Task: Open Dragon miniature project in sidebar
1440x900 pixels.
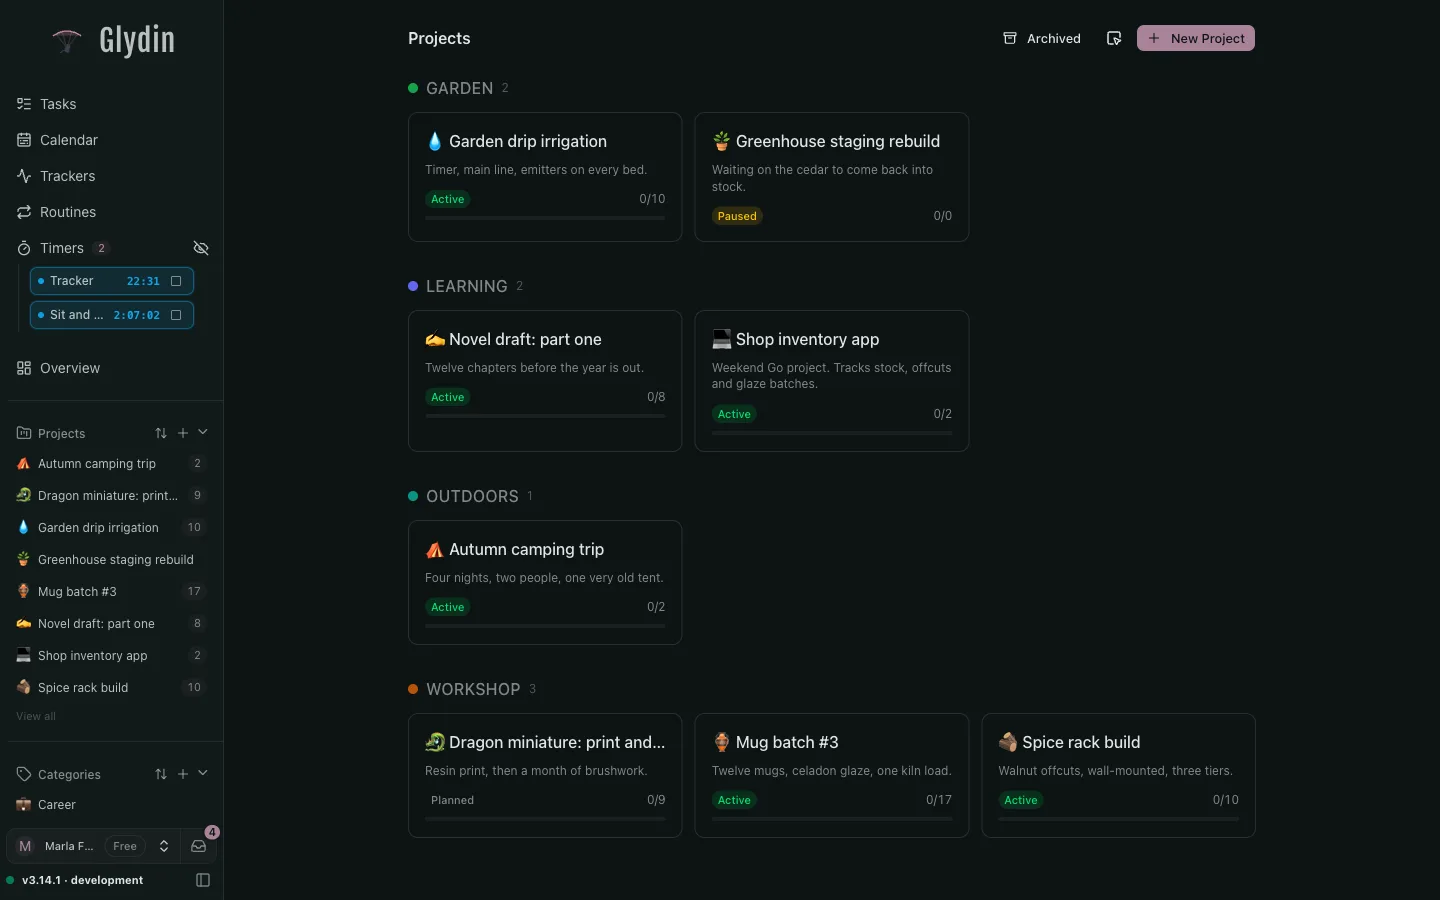Action: pos(111,496)
